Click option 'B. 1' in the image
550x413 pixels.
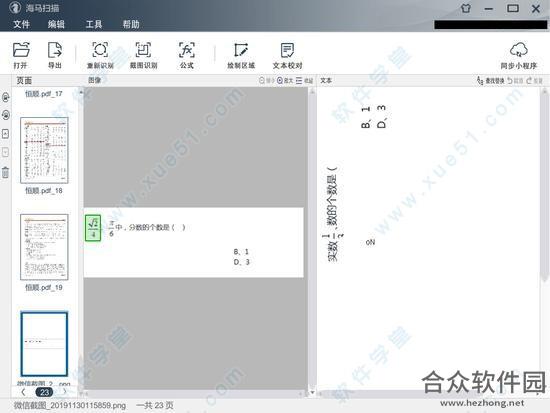241,252
